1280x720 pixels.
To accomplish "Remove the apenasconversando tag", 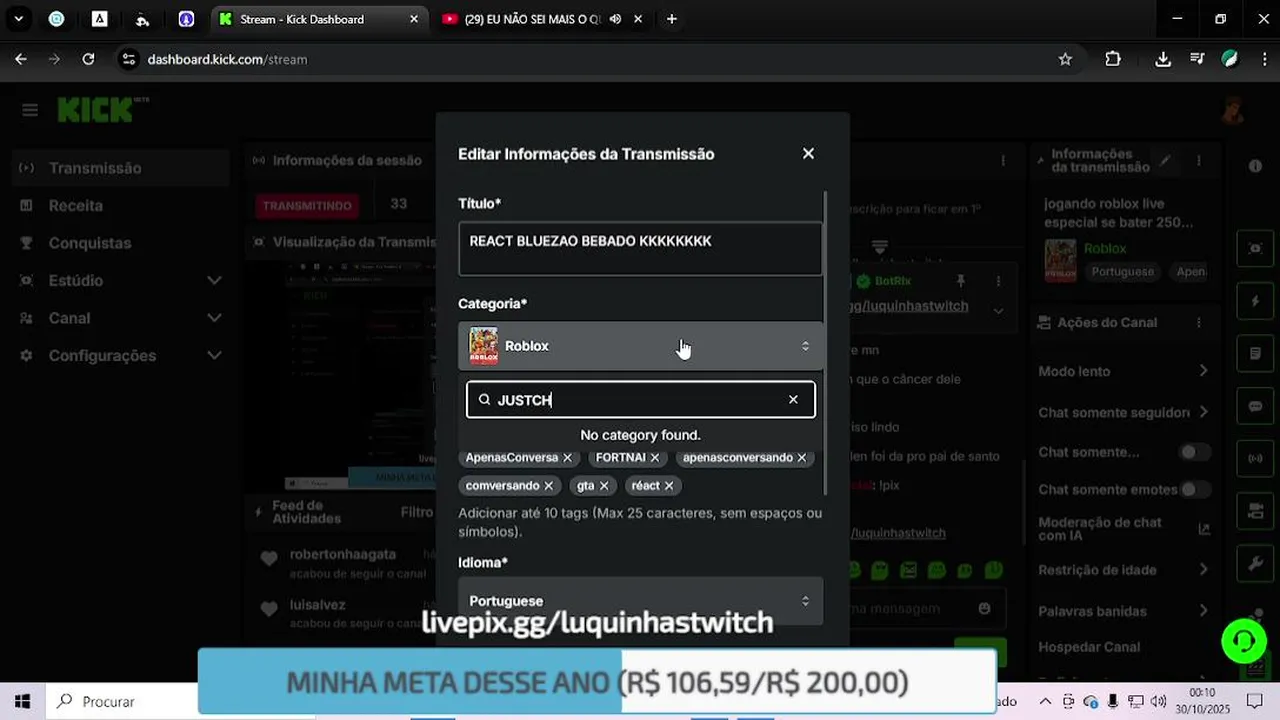I will [x=801, y=457].
